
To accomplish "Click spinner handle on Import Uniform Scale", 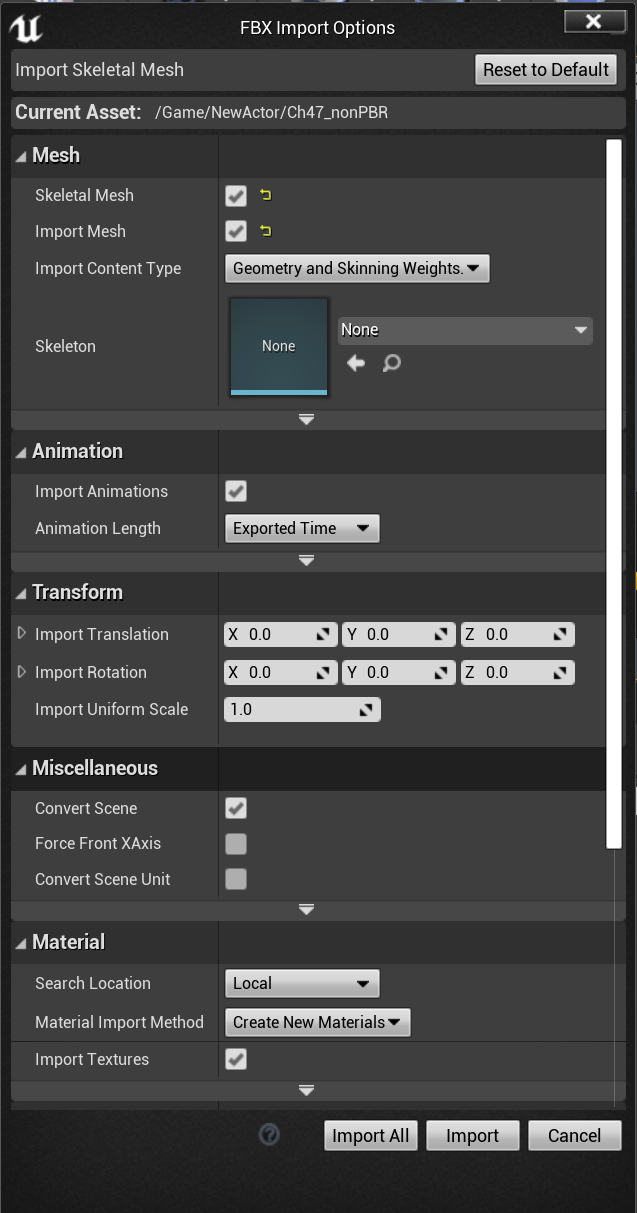I will [x=367, y=710].
